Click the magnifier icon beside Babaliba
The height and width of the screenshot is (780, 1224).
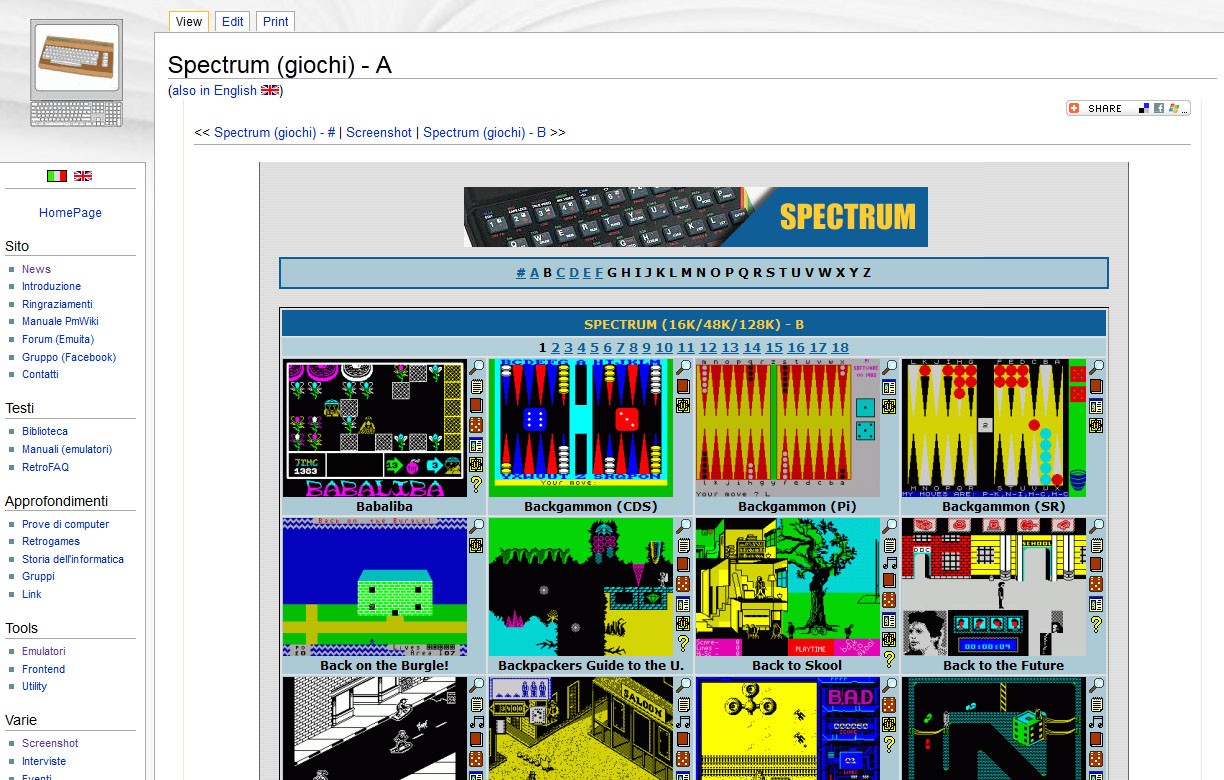(476, 368)
